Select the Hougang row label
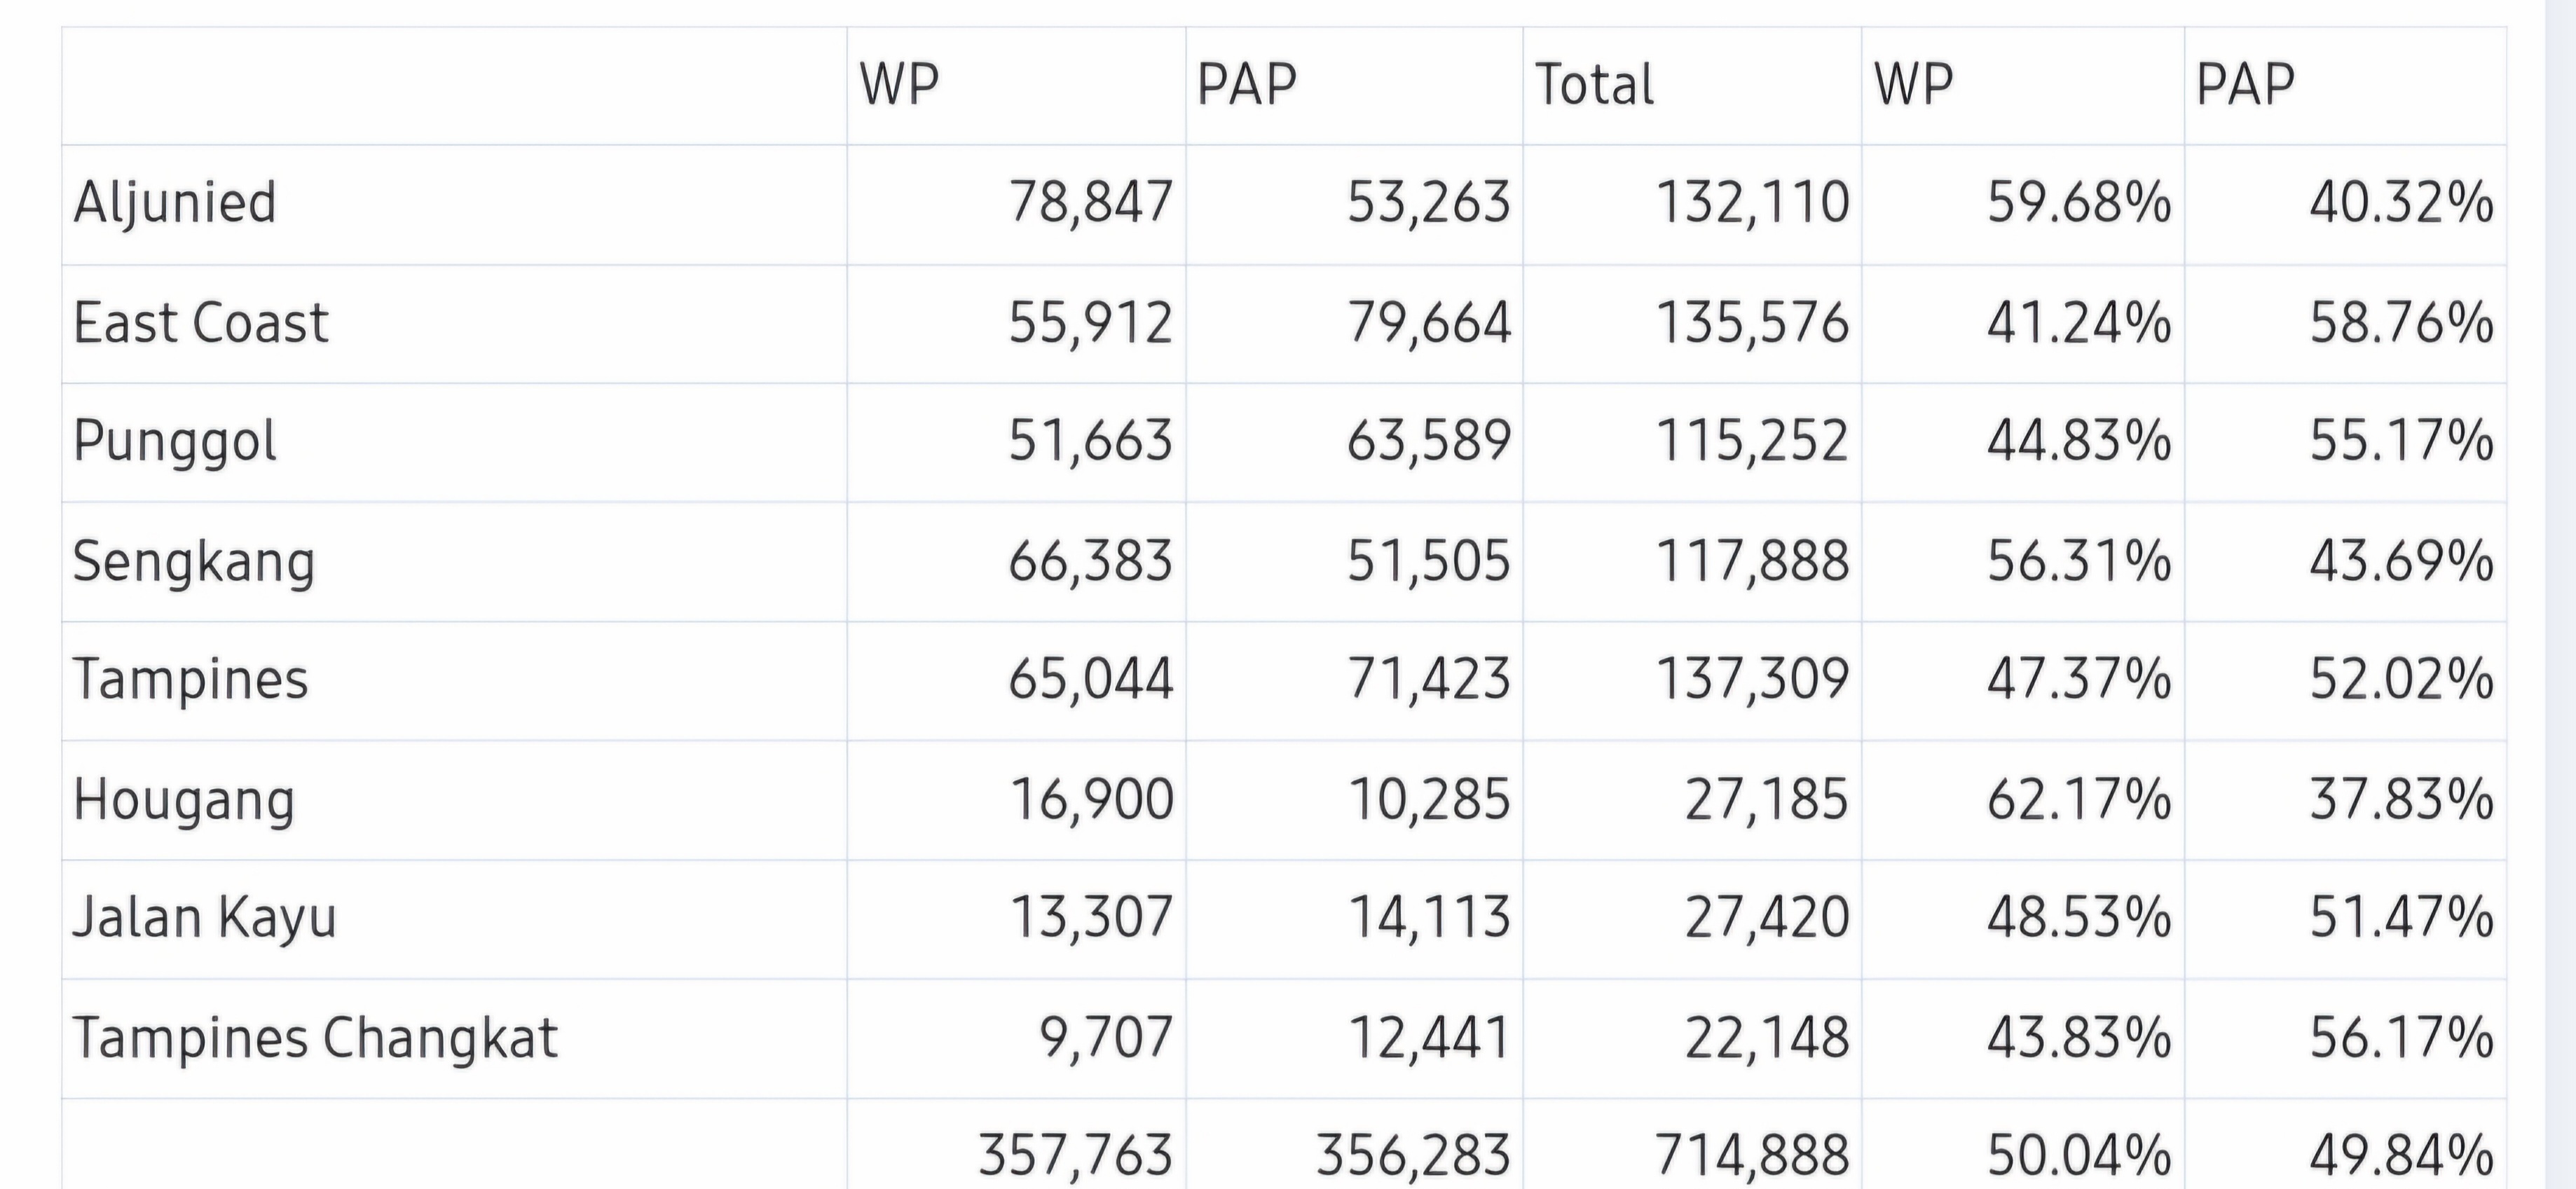The width and height of the screenshot is (2576, 1189). pos(184,800)
